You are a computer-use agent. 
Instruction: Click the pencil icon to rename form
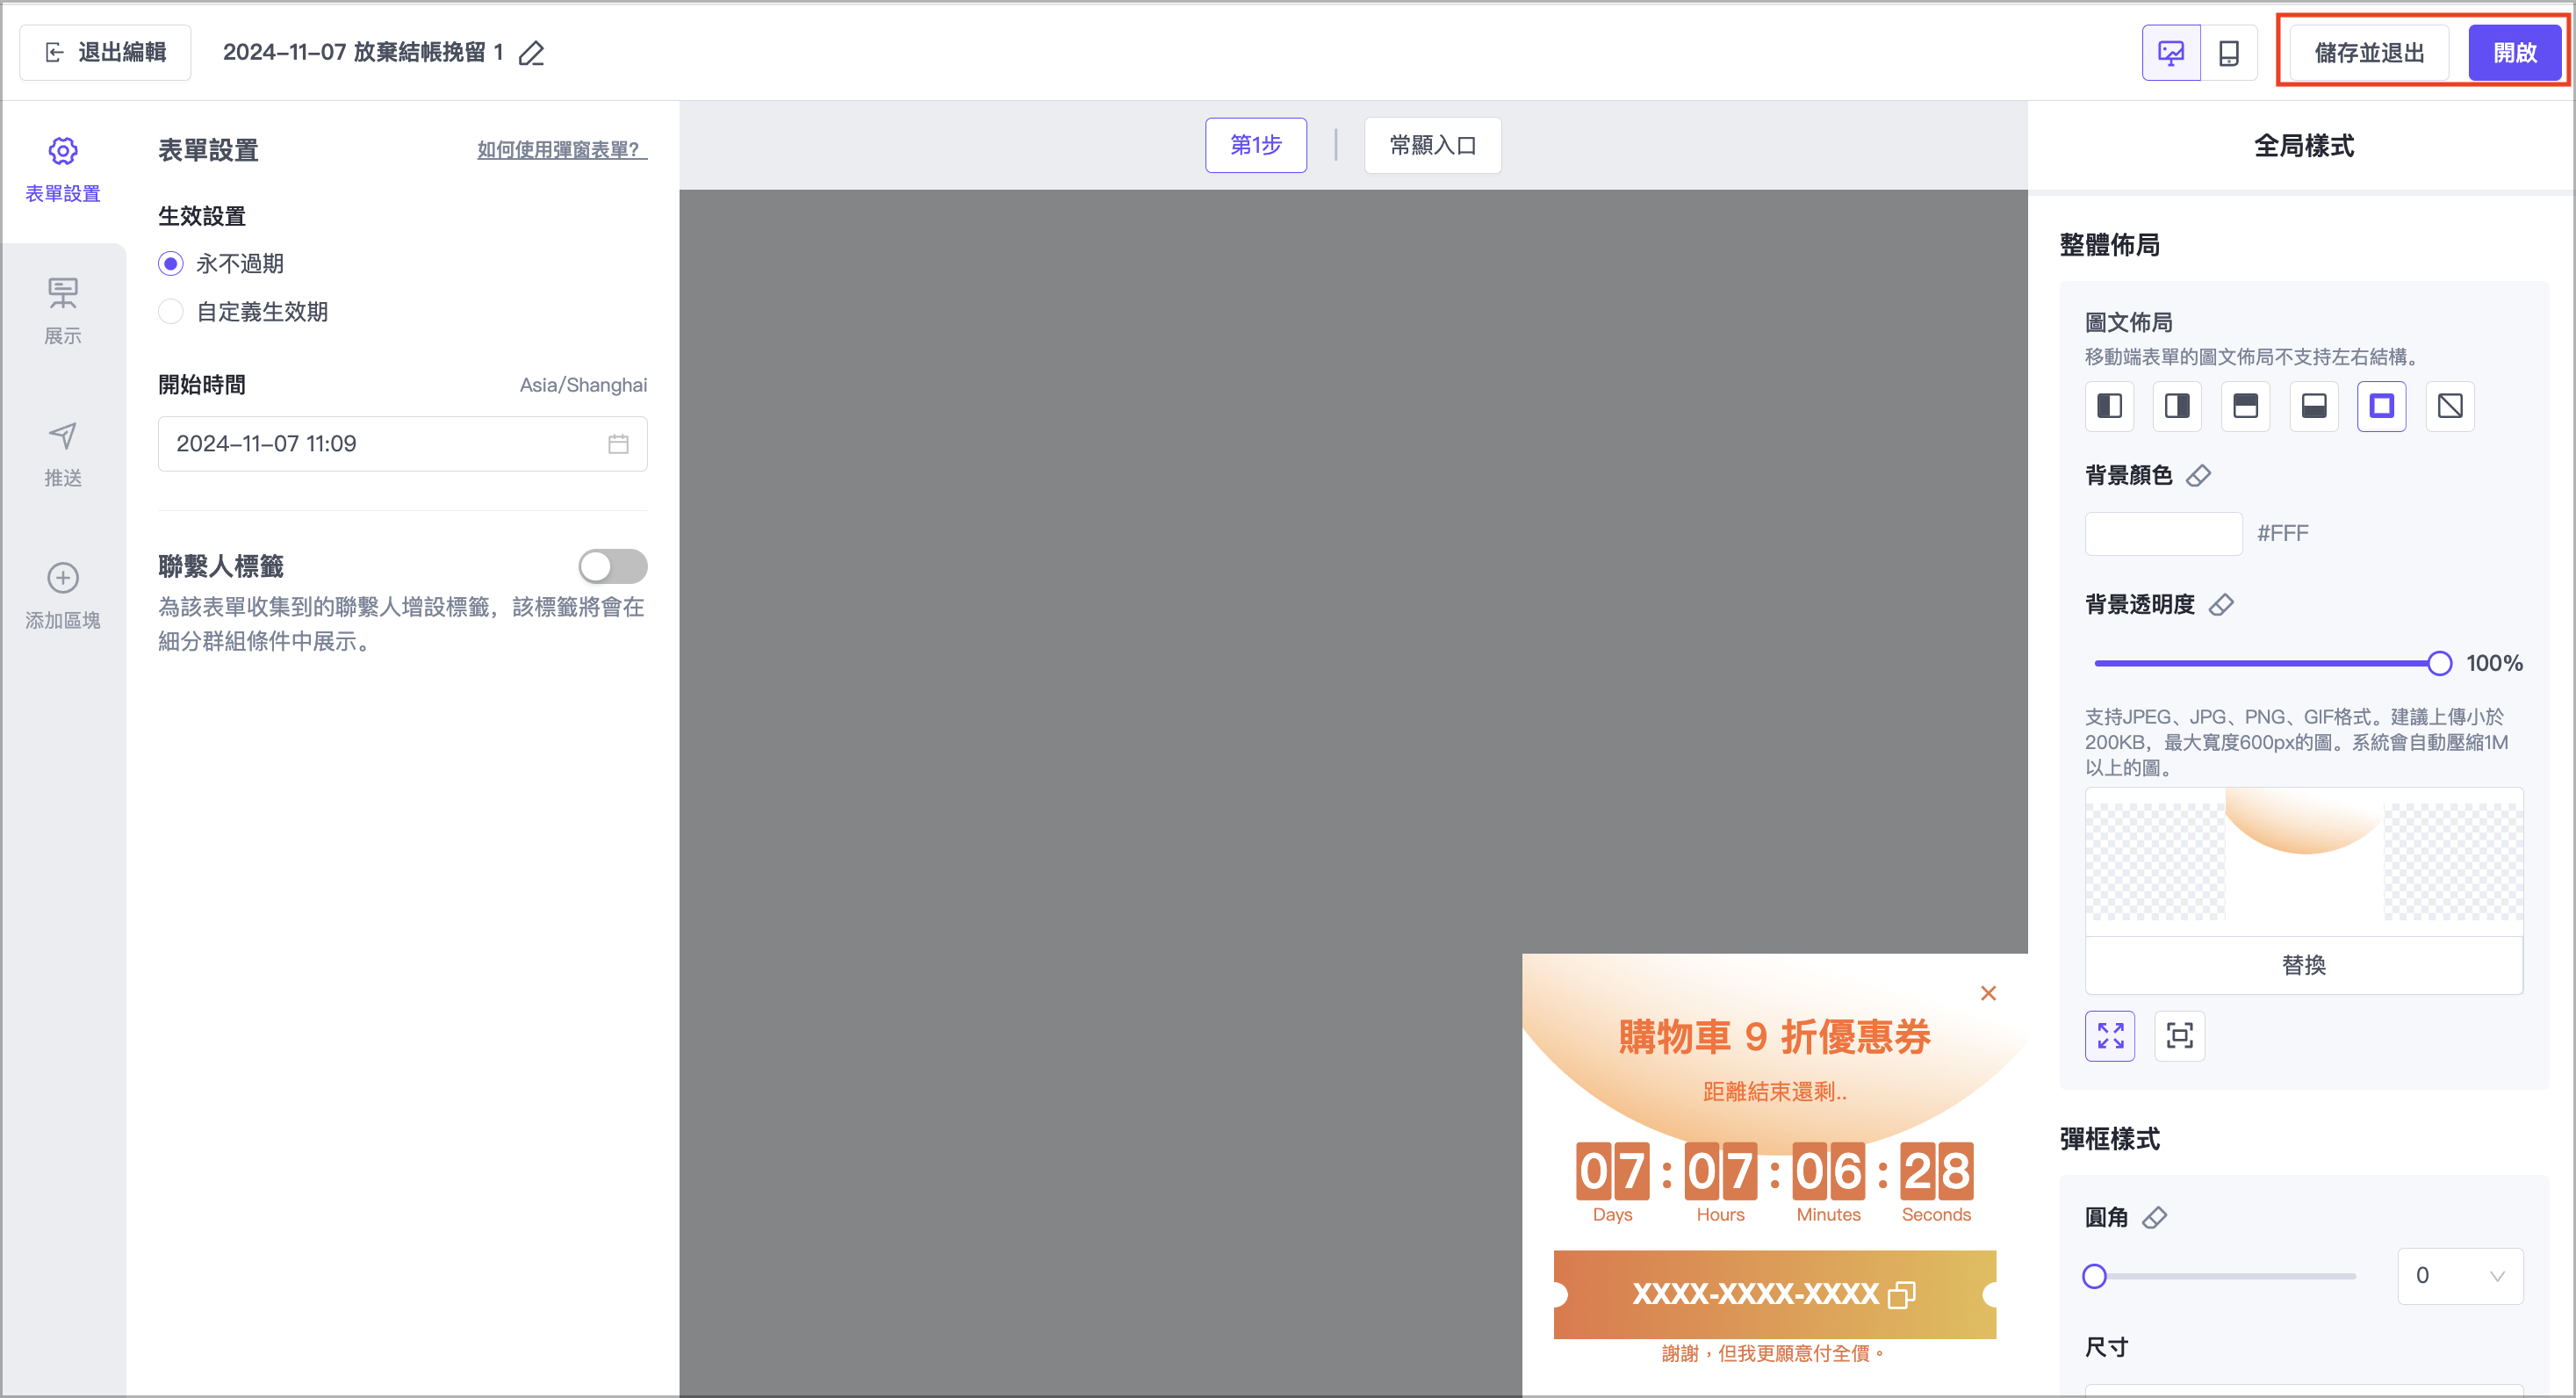[532, 53]
